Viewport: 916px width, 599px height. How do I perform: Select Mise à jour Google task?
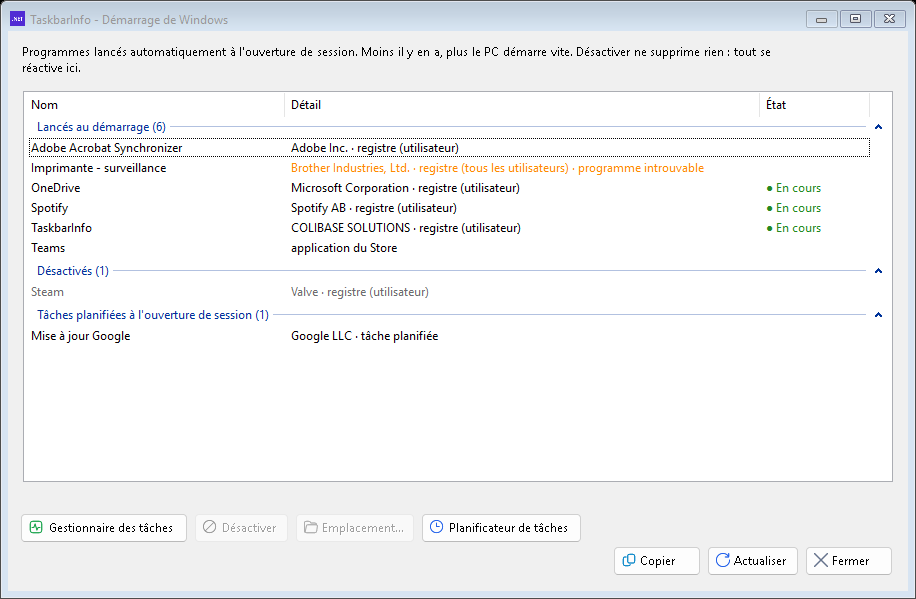click(x=449, y=336)
